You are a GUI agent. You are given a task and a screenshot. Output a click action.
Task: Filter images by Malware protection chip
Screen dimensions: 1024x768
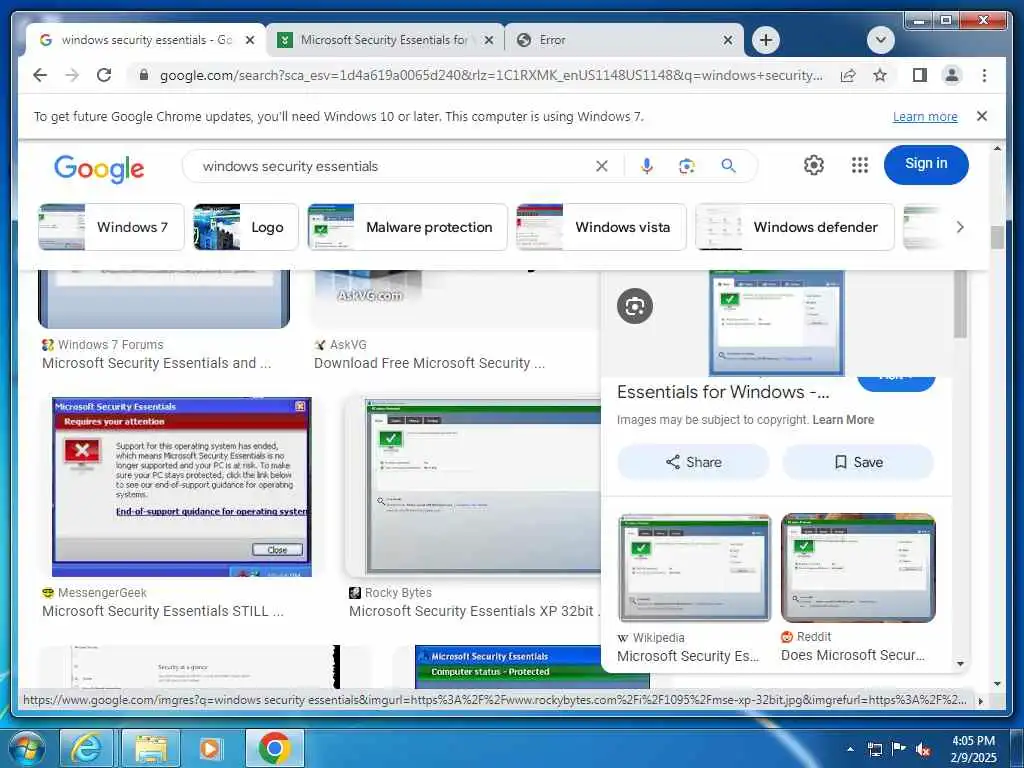coord(408,227)
